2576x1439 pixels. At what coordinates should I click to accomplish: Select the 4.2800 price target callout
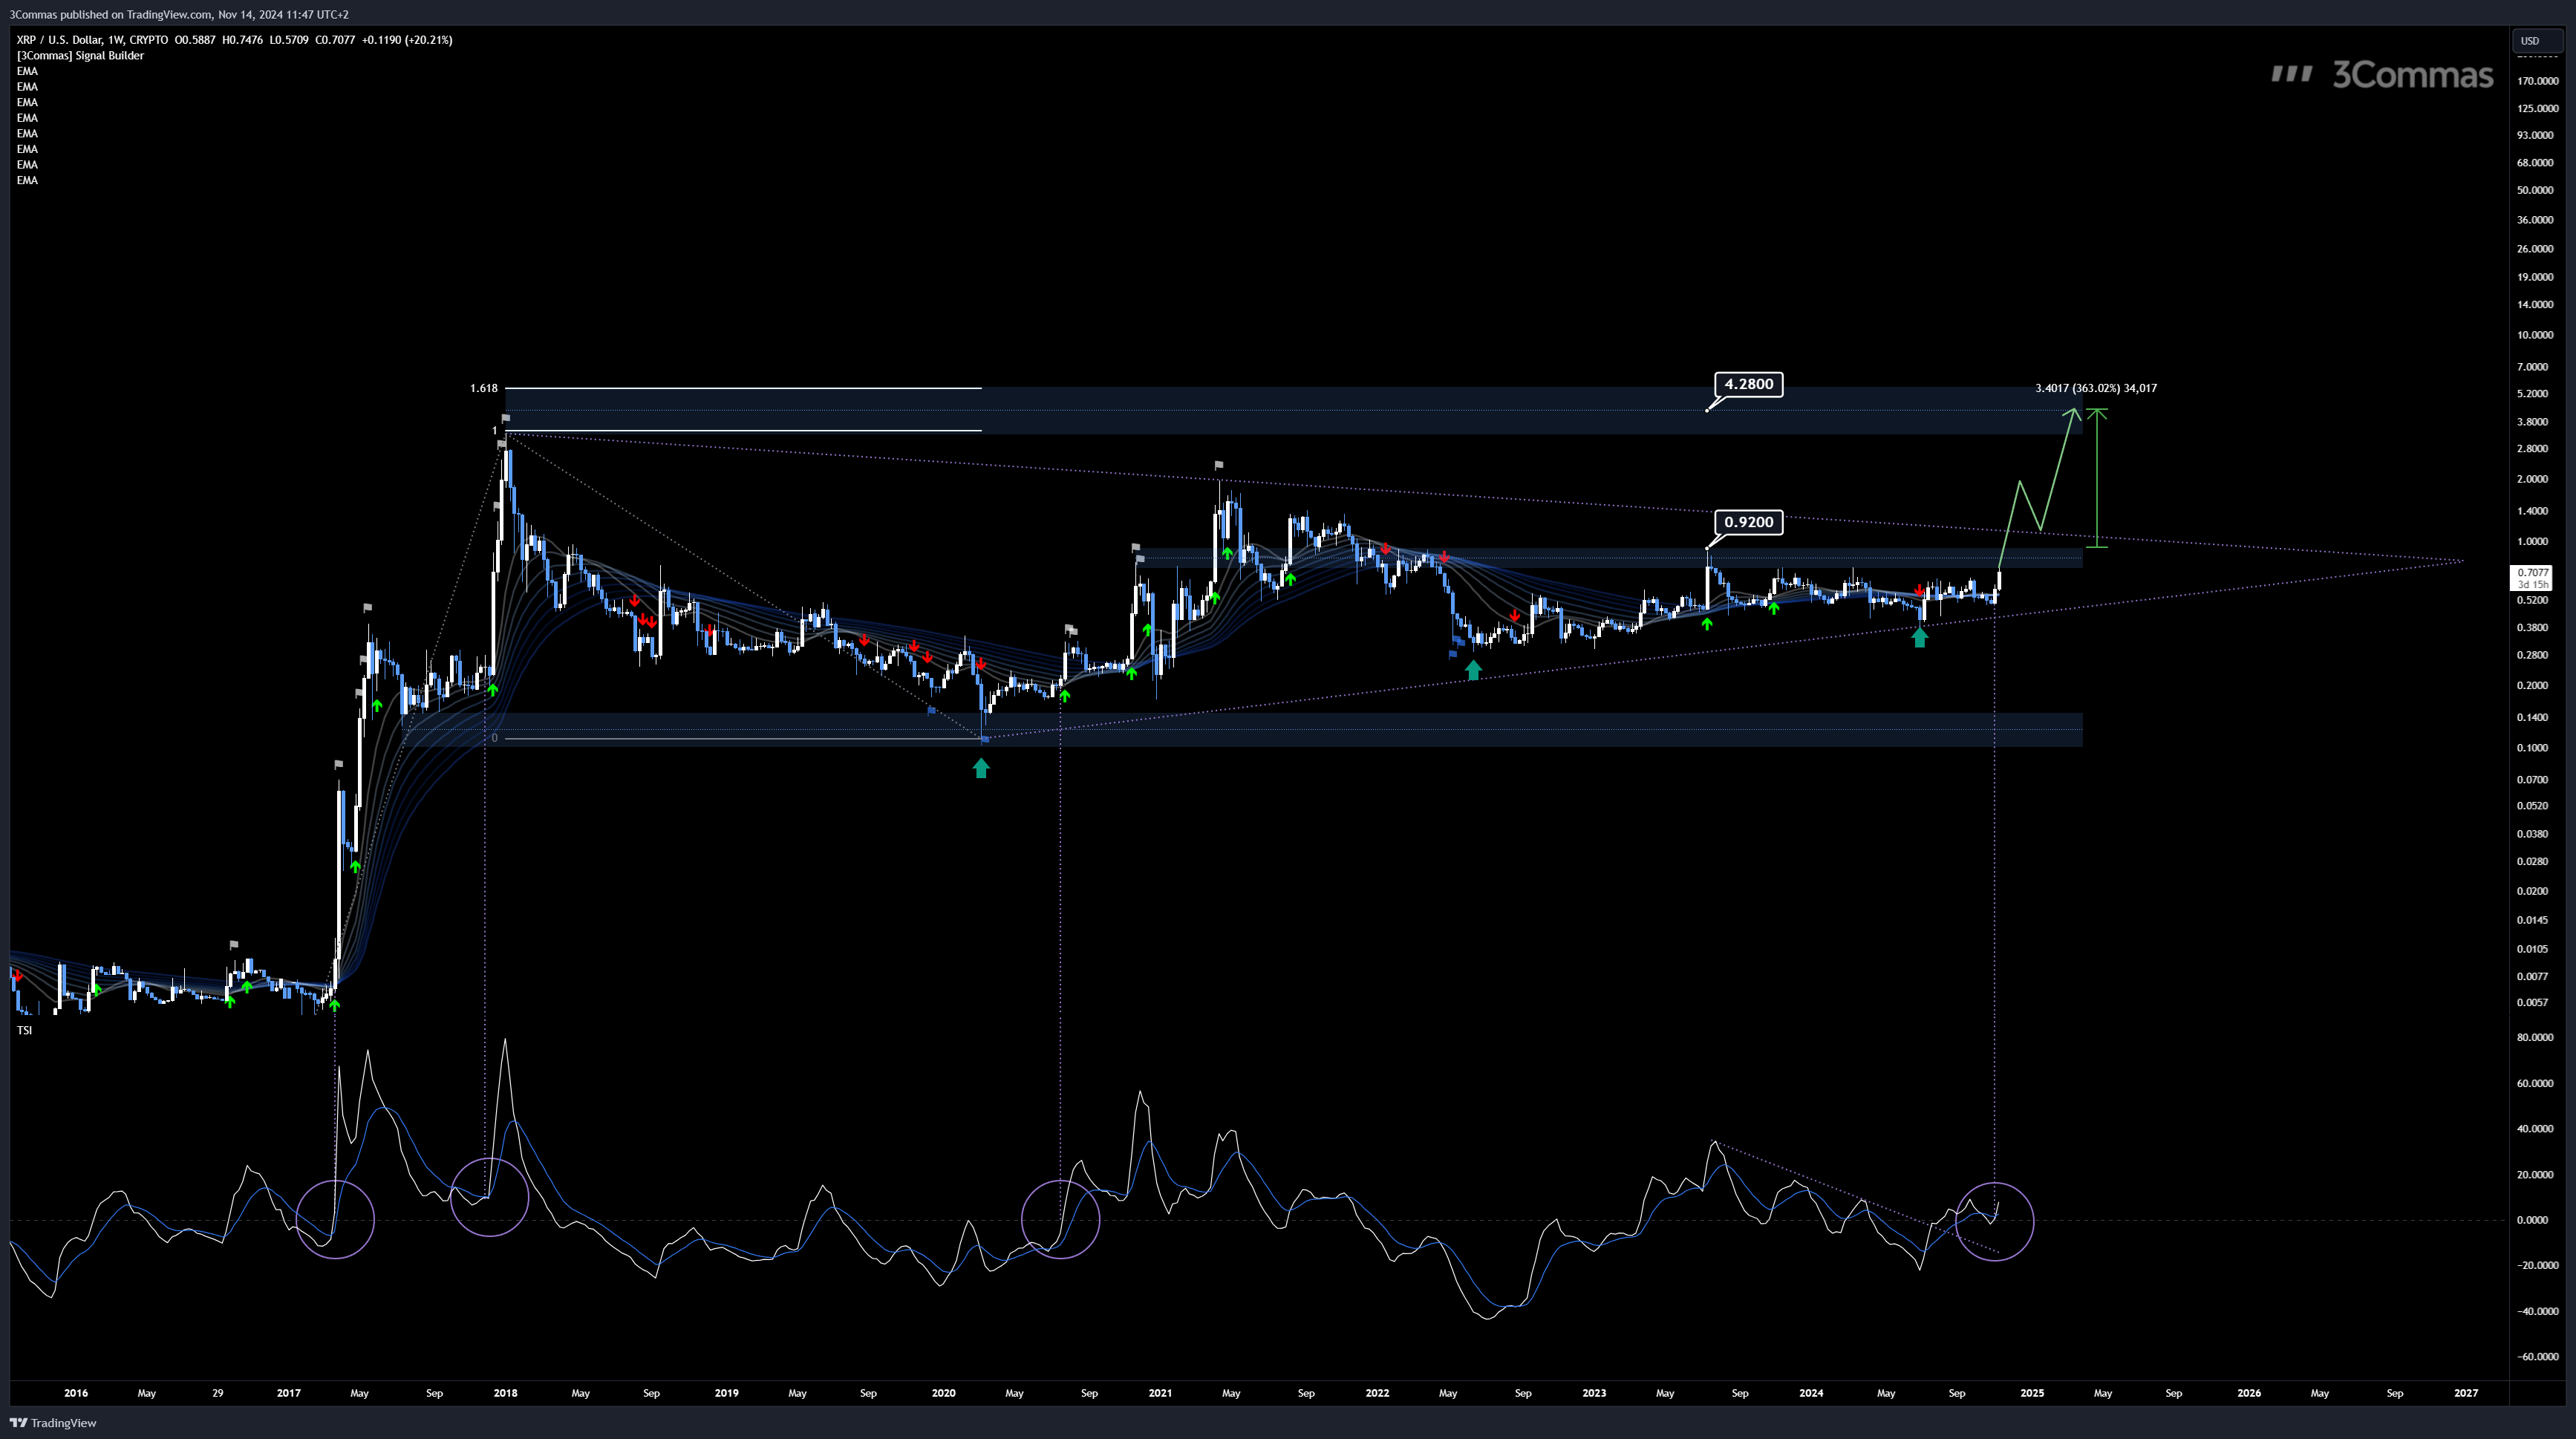click(x=1749, y=384)
